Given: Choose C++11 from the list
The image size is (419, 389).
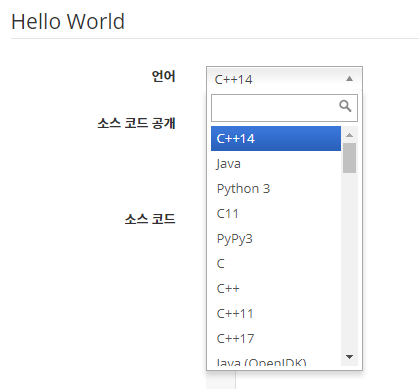Looking at the screenshot, I should pos(276,313).
